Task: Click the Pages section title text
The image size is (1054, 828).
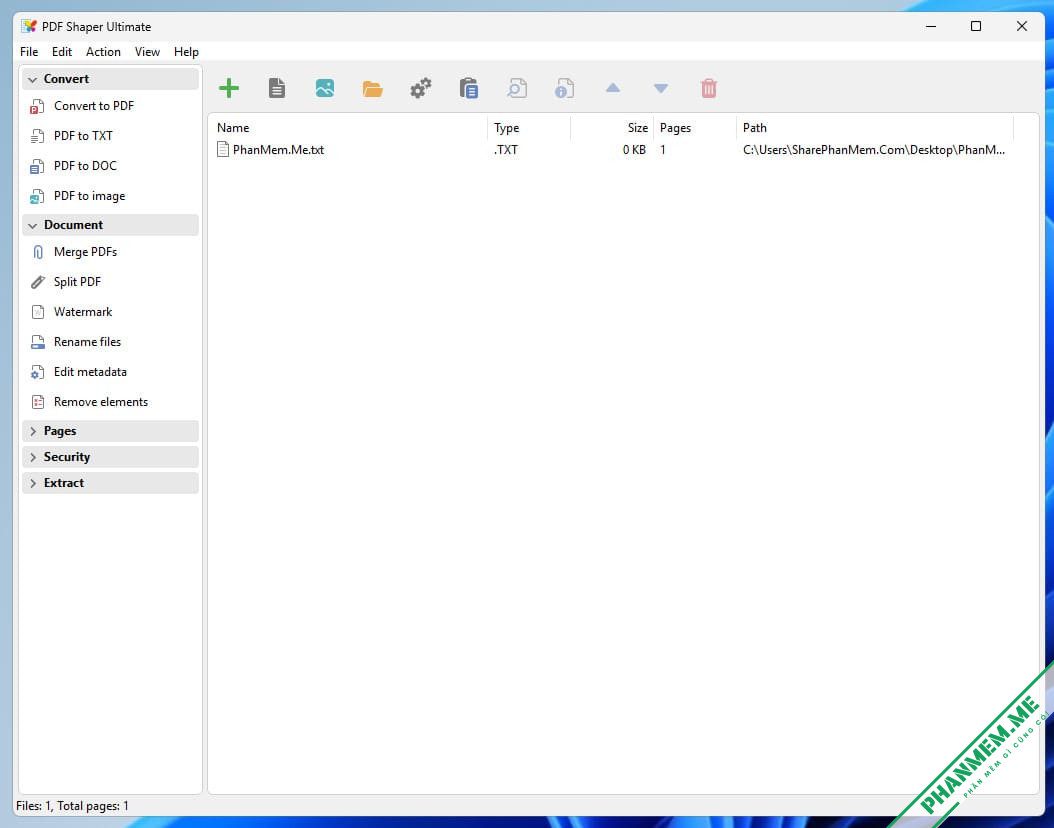Action: point(60,431)
